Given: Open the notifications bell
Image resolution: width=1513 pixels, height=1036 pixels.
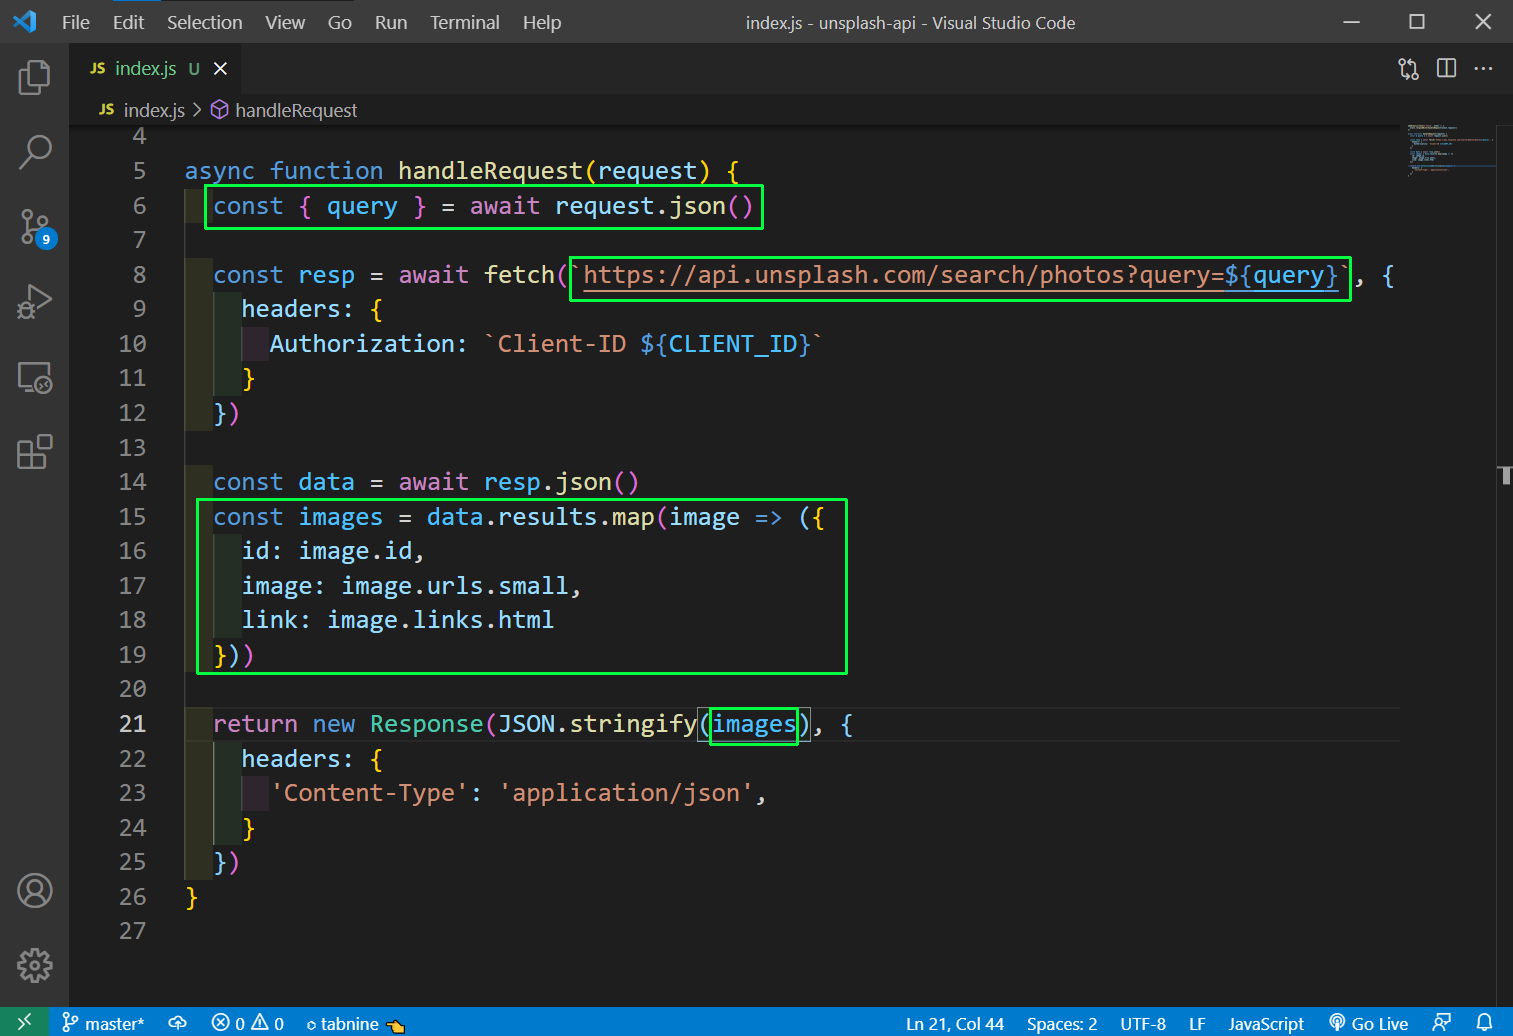Looking at the screenshot, I should [1485, 1023].
